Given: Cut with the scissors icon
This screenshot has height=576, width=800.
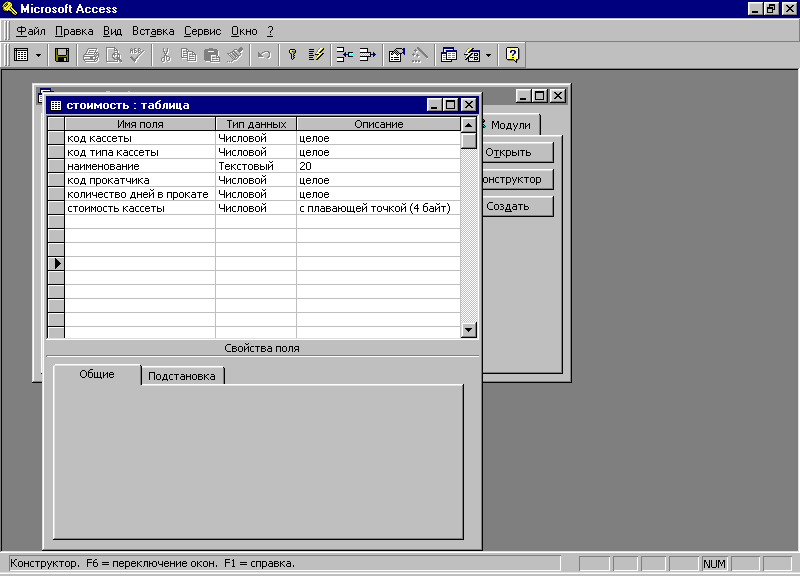Looking at the screenshot, I should [x=166, y=55].
